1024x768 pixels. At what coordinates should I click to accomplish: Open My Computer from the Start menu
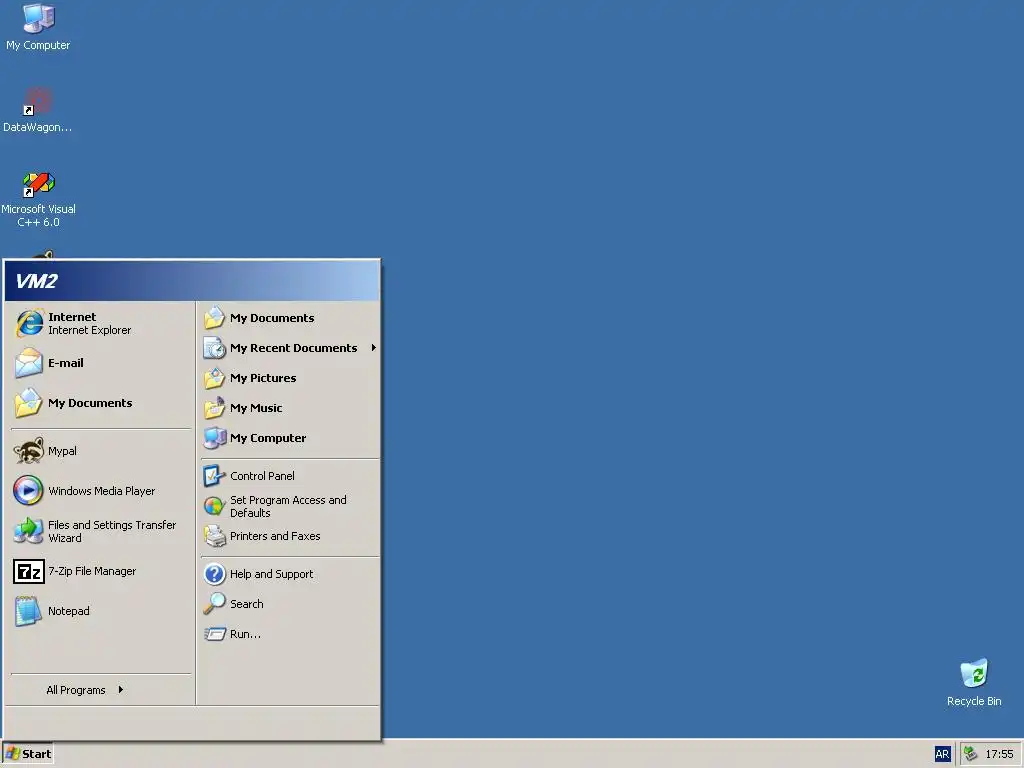pos(289,438)
